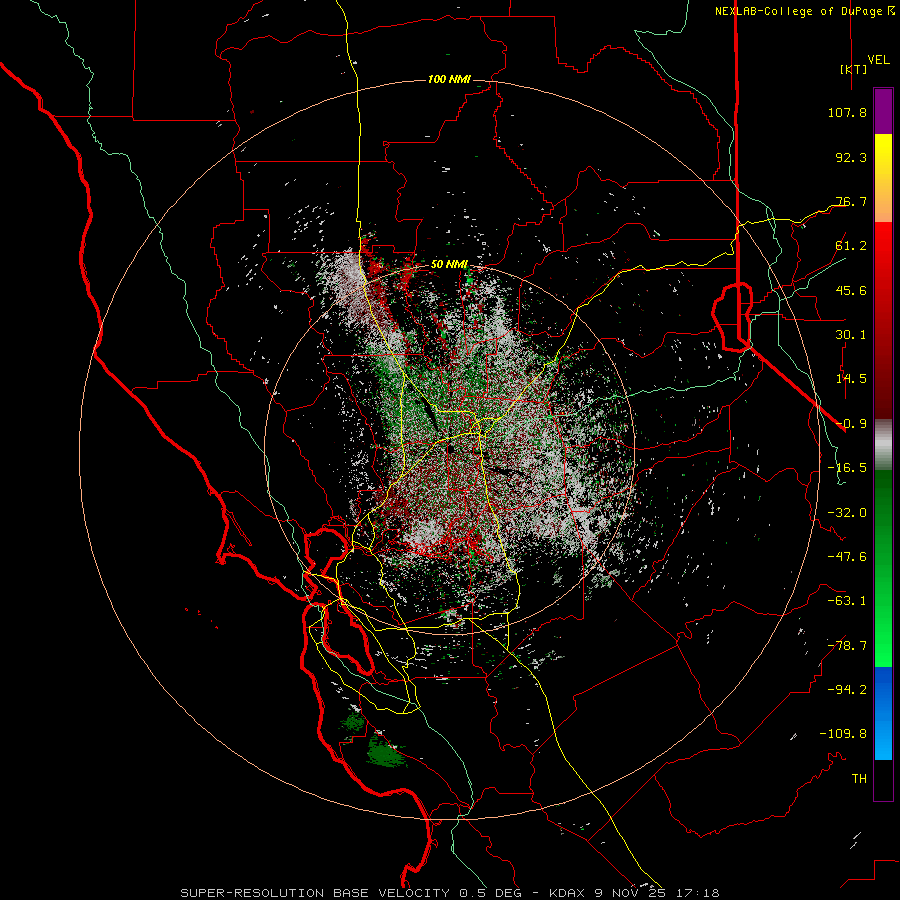The image size is (900, 900).
Task: Click the Super-Resolution Base Velocity caption
Action: coord(450,893)
